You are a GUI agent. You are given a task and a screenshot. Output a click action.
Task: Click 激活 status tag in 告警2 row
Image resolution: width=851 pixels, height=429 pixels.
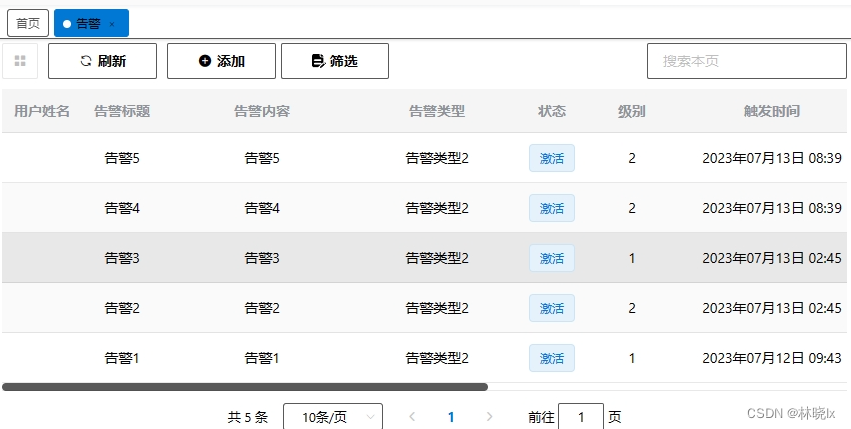pyautogui.click(x=552, y=308)
